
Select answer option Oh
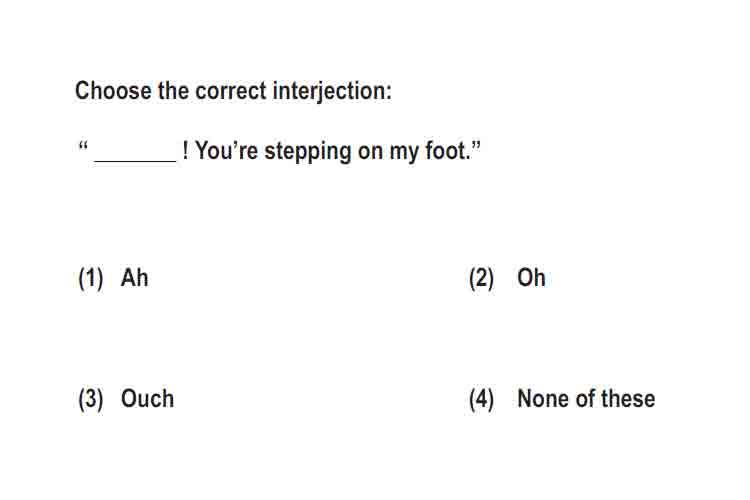pyautogui.click(x=531, y=278)
